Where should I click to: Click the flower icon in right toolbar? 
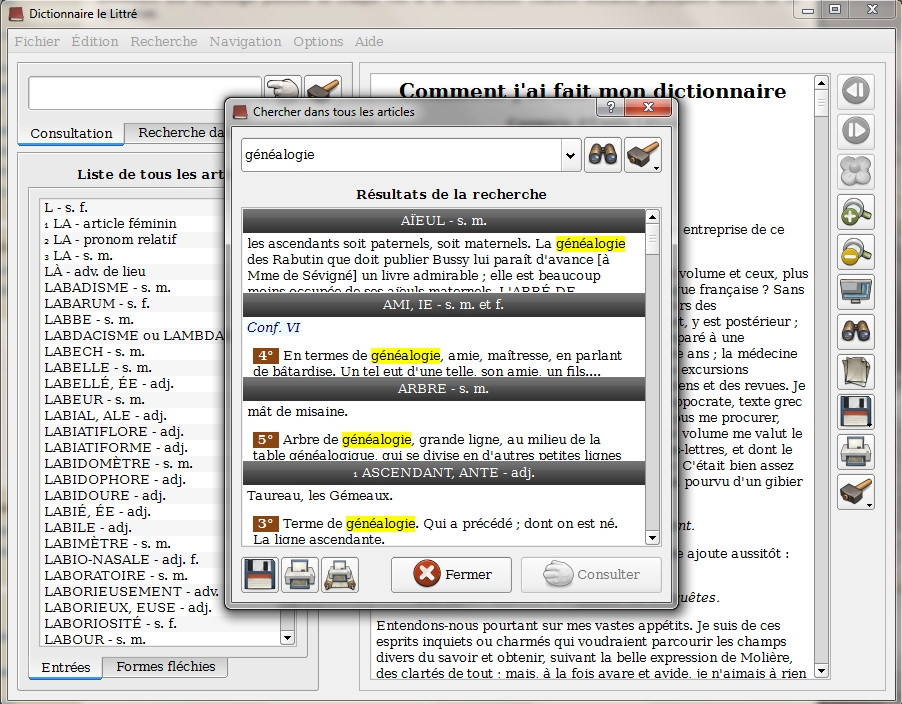(x=856, y=171)
